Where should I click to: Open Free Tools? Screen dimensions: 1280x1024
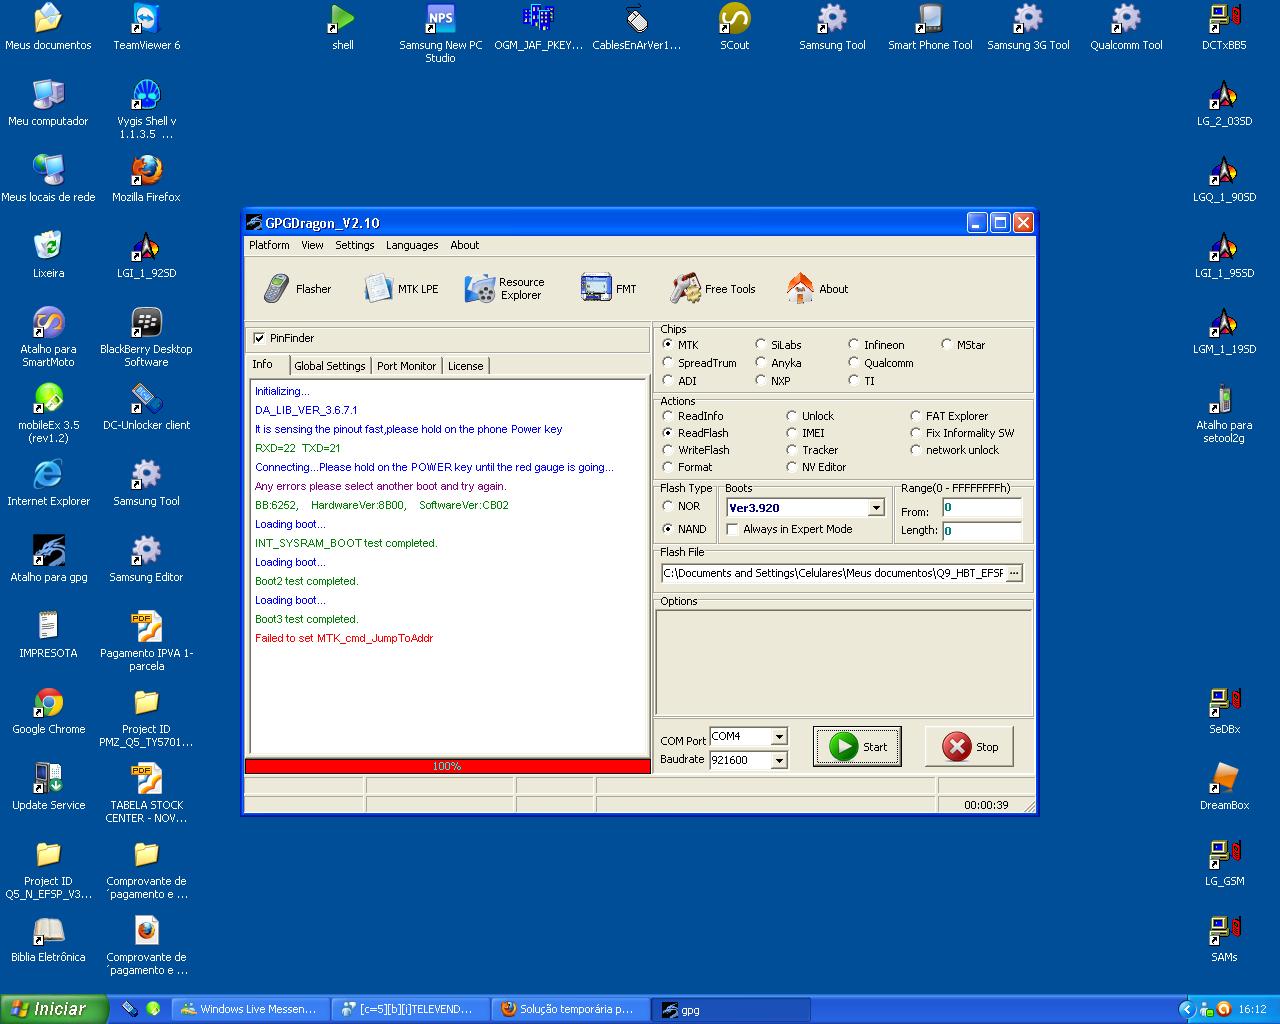(713, 289)
